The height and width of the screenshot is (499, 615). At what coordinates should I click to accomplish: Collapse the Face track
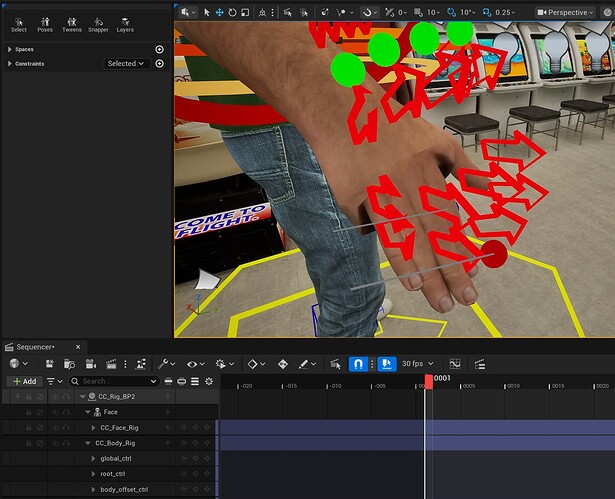click(88, 412)
